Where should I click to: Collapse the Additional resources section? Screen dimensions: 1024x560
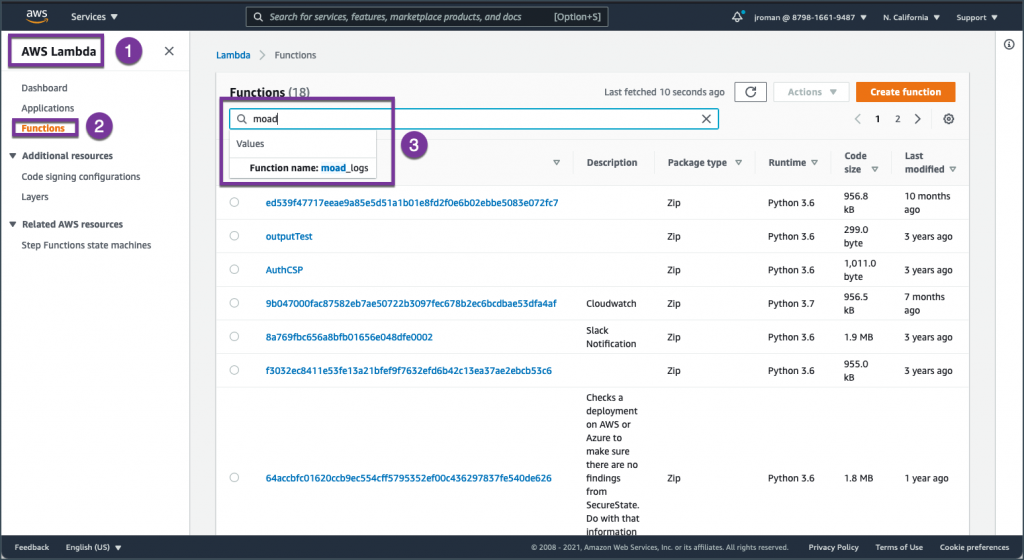(13, 156)
